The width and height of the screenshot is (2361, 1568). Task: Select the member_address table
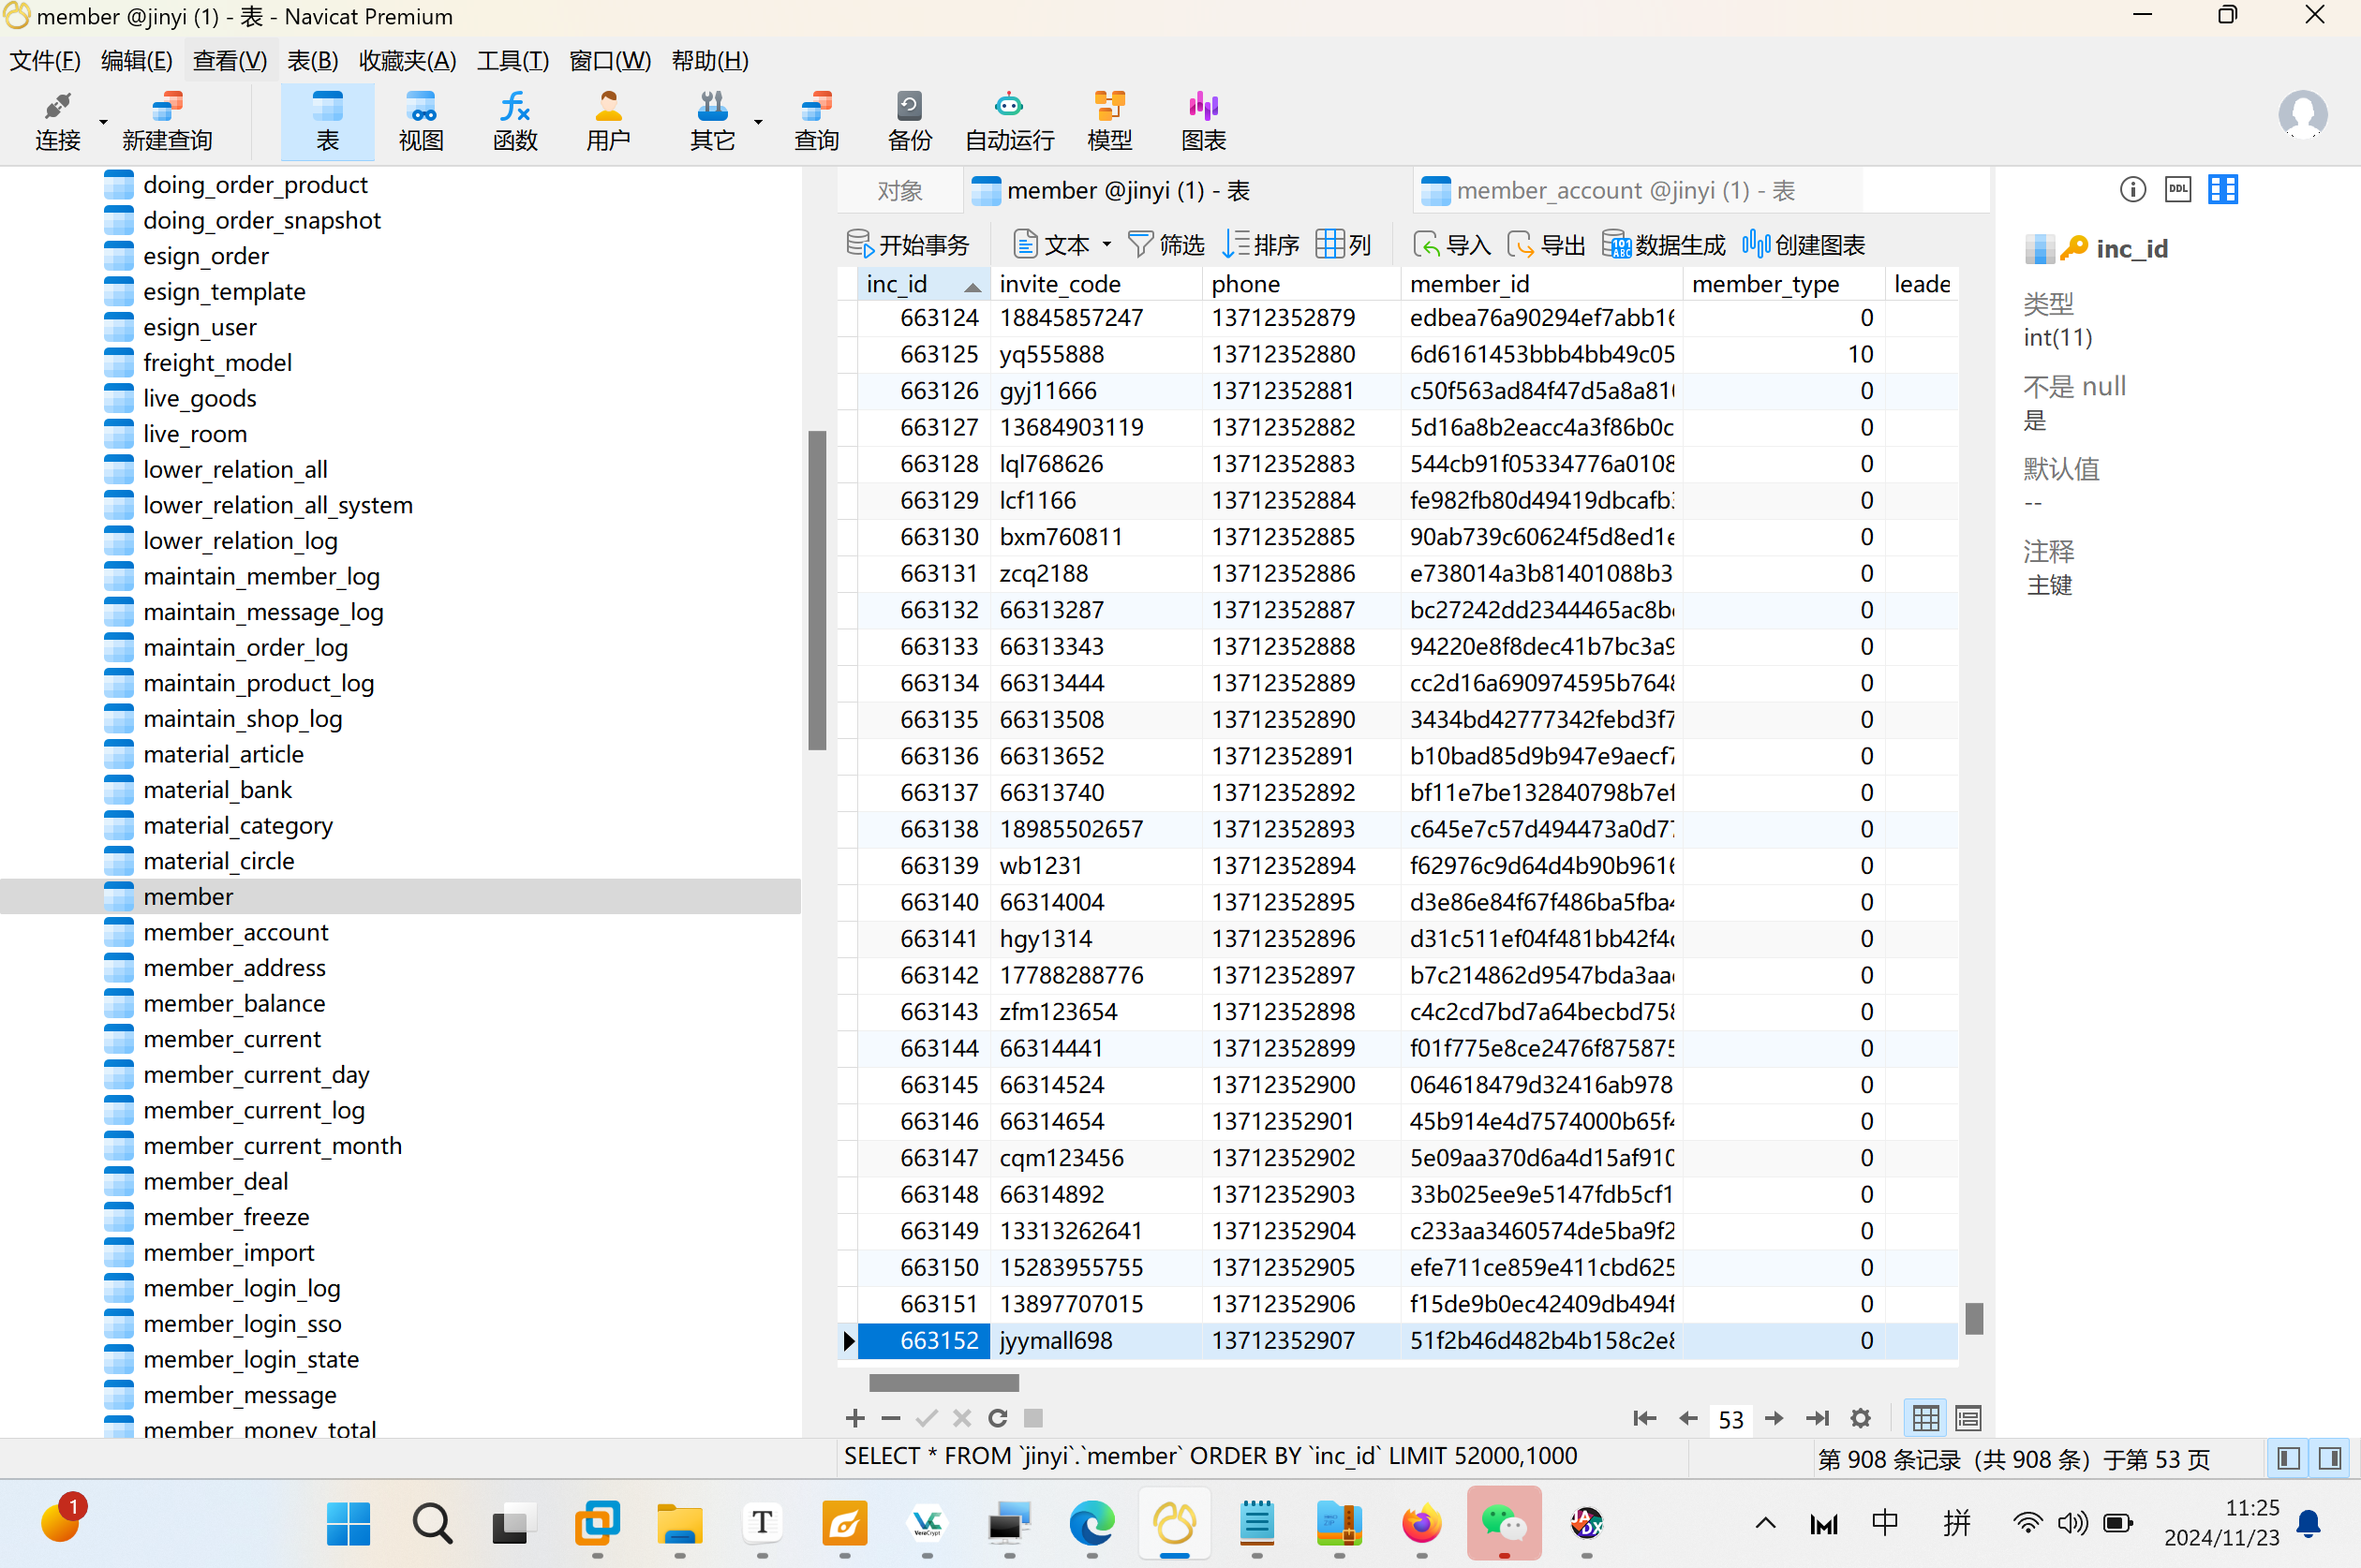pos(234,968)
